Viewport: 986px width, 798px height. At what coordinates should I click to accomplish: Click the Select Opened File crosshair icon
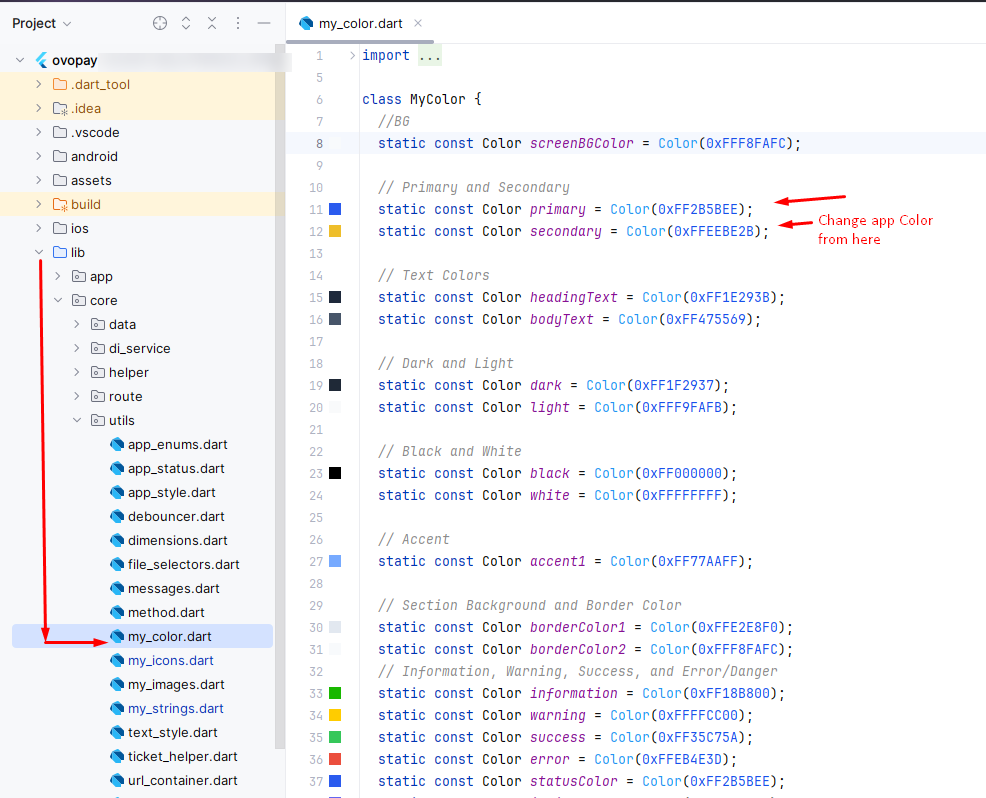click(160, 23)
